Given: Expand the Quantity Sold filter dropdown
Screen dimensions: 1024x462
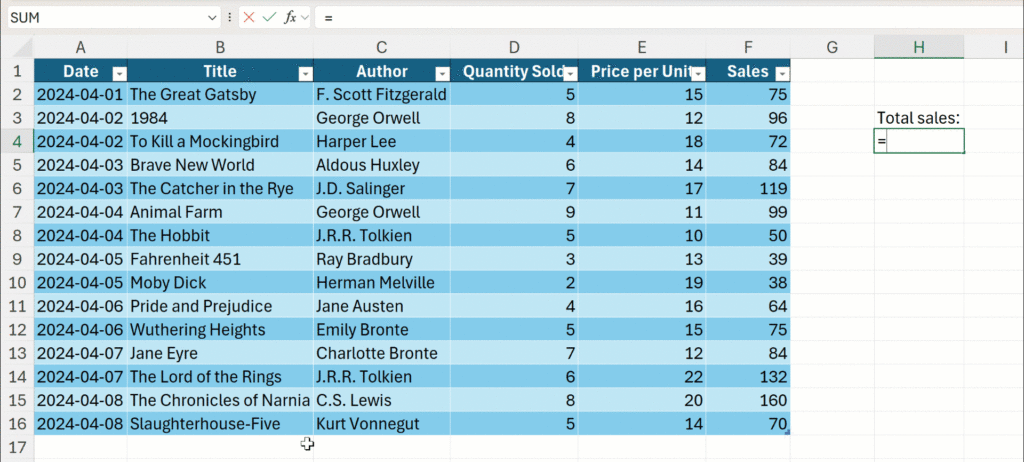Looking at the screenshot, I should 569,73.
